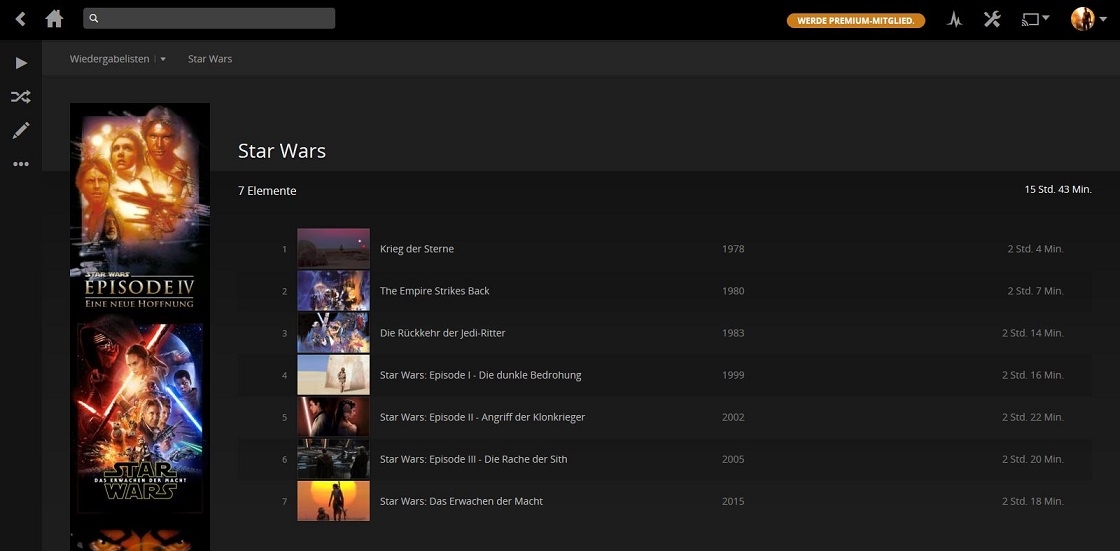Image resolution: width=1120 pixels, height=551 pixels.
Task: Expand the Wiedergabelisten dropdown arrow
Action: coord(163,59)
